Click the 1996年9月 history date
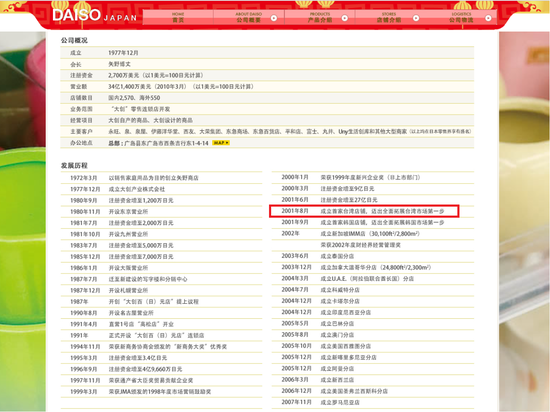Screen dimensions: 550x412 (x=83, y=369)
